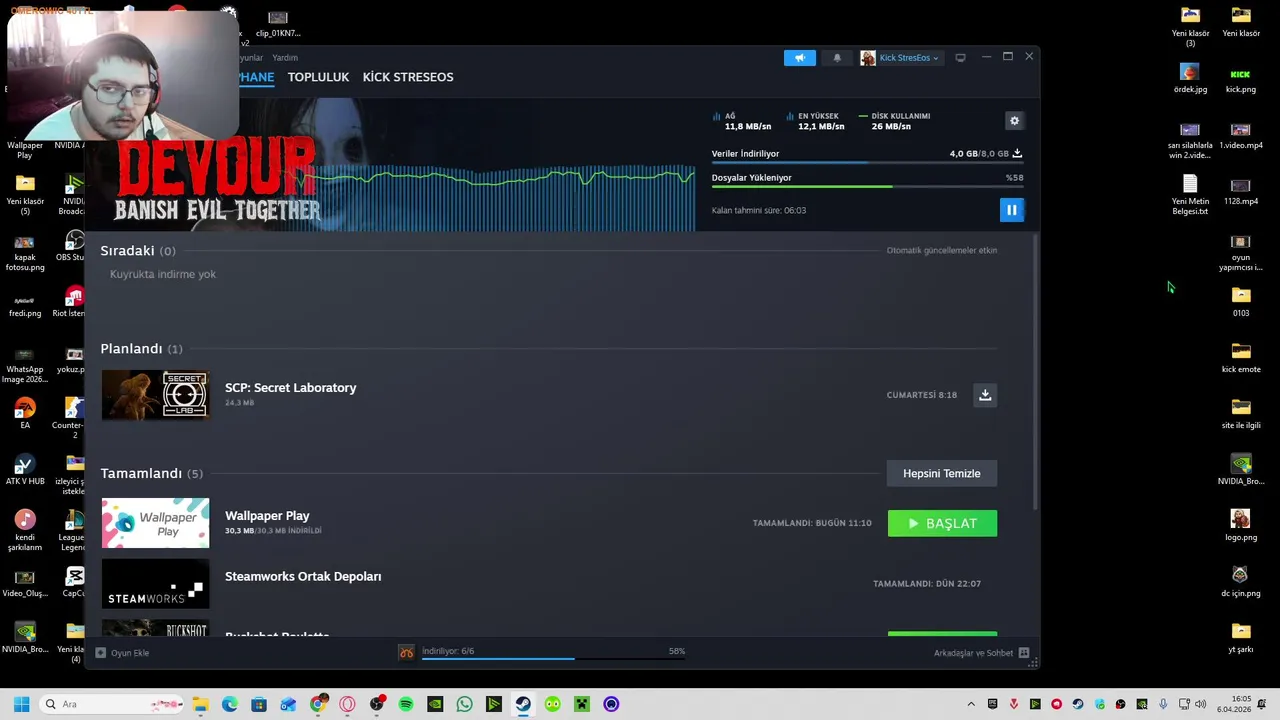Open SCP: Secret Laboratory title link

pyautogui.click(x=290, y=388)
